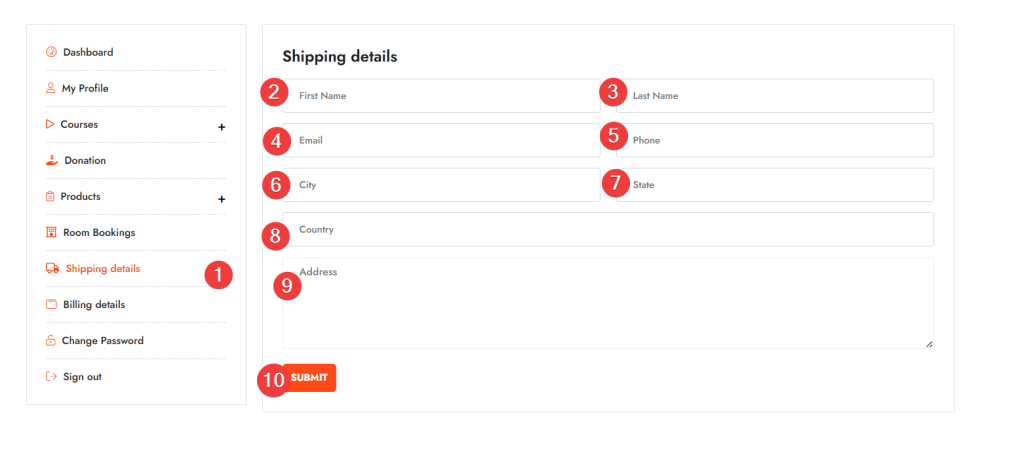
Task: Click the Courses play icon
Action: point(50,124)
